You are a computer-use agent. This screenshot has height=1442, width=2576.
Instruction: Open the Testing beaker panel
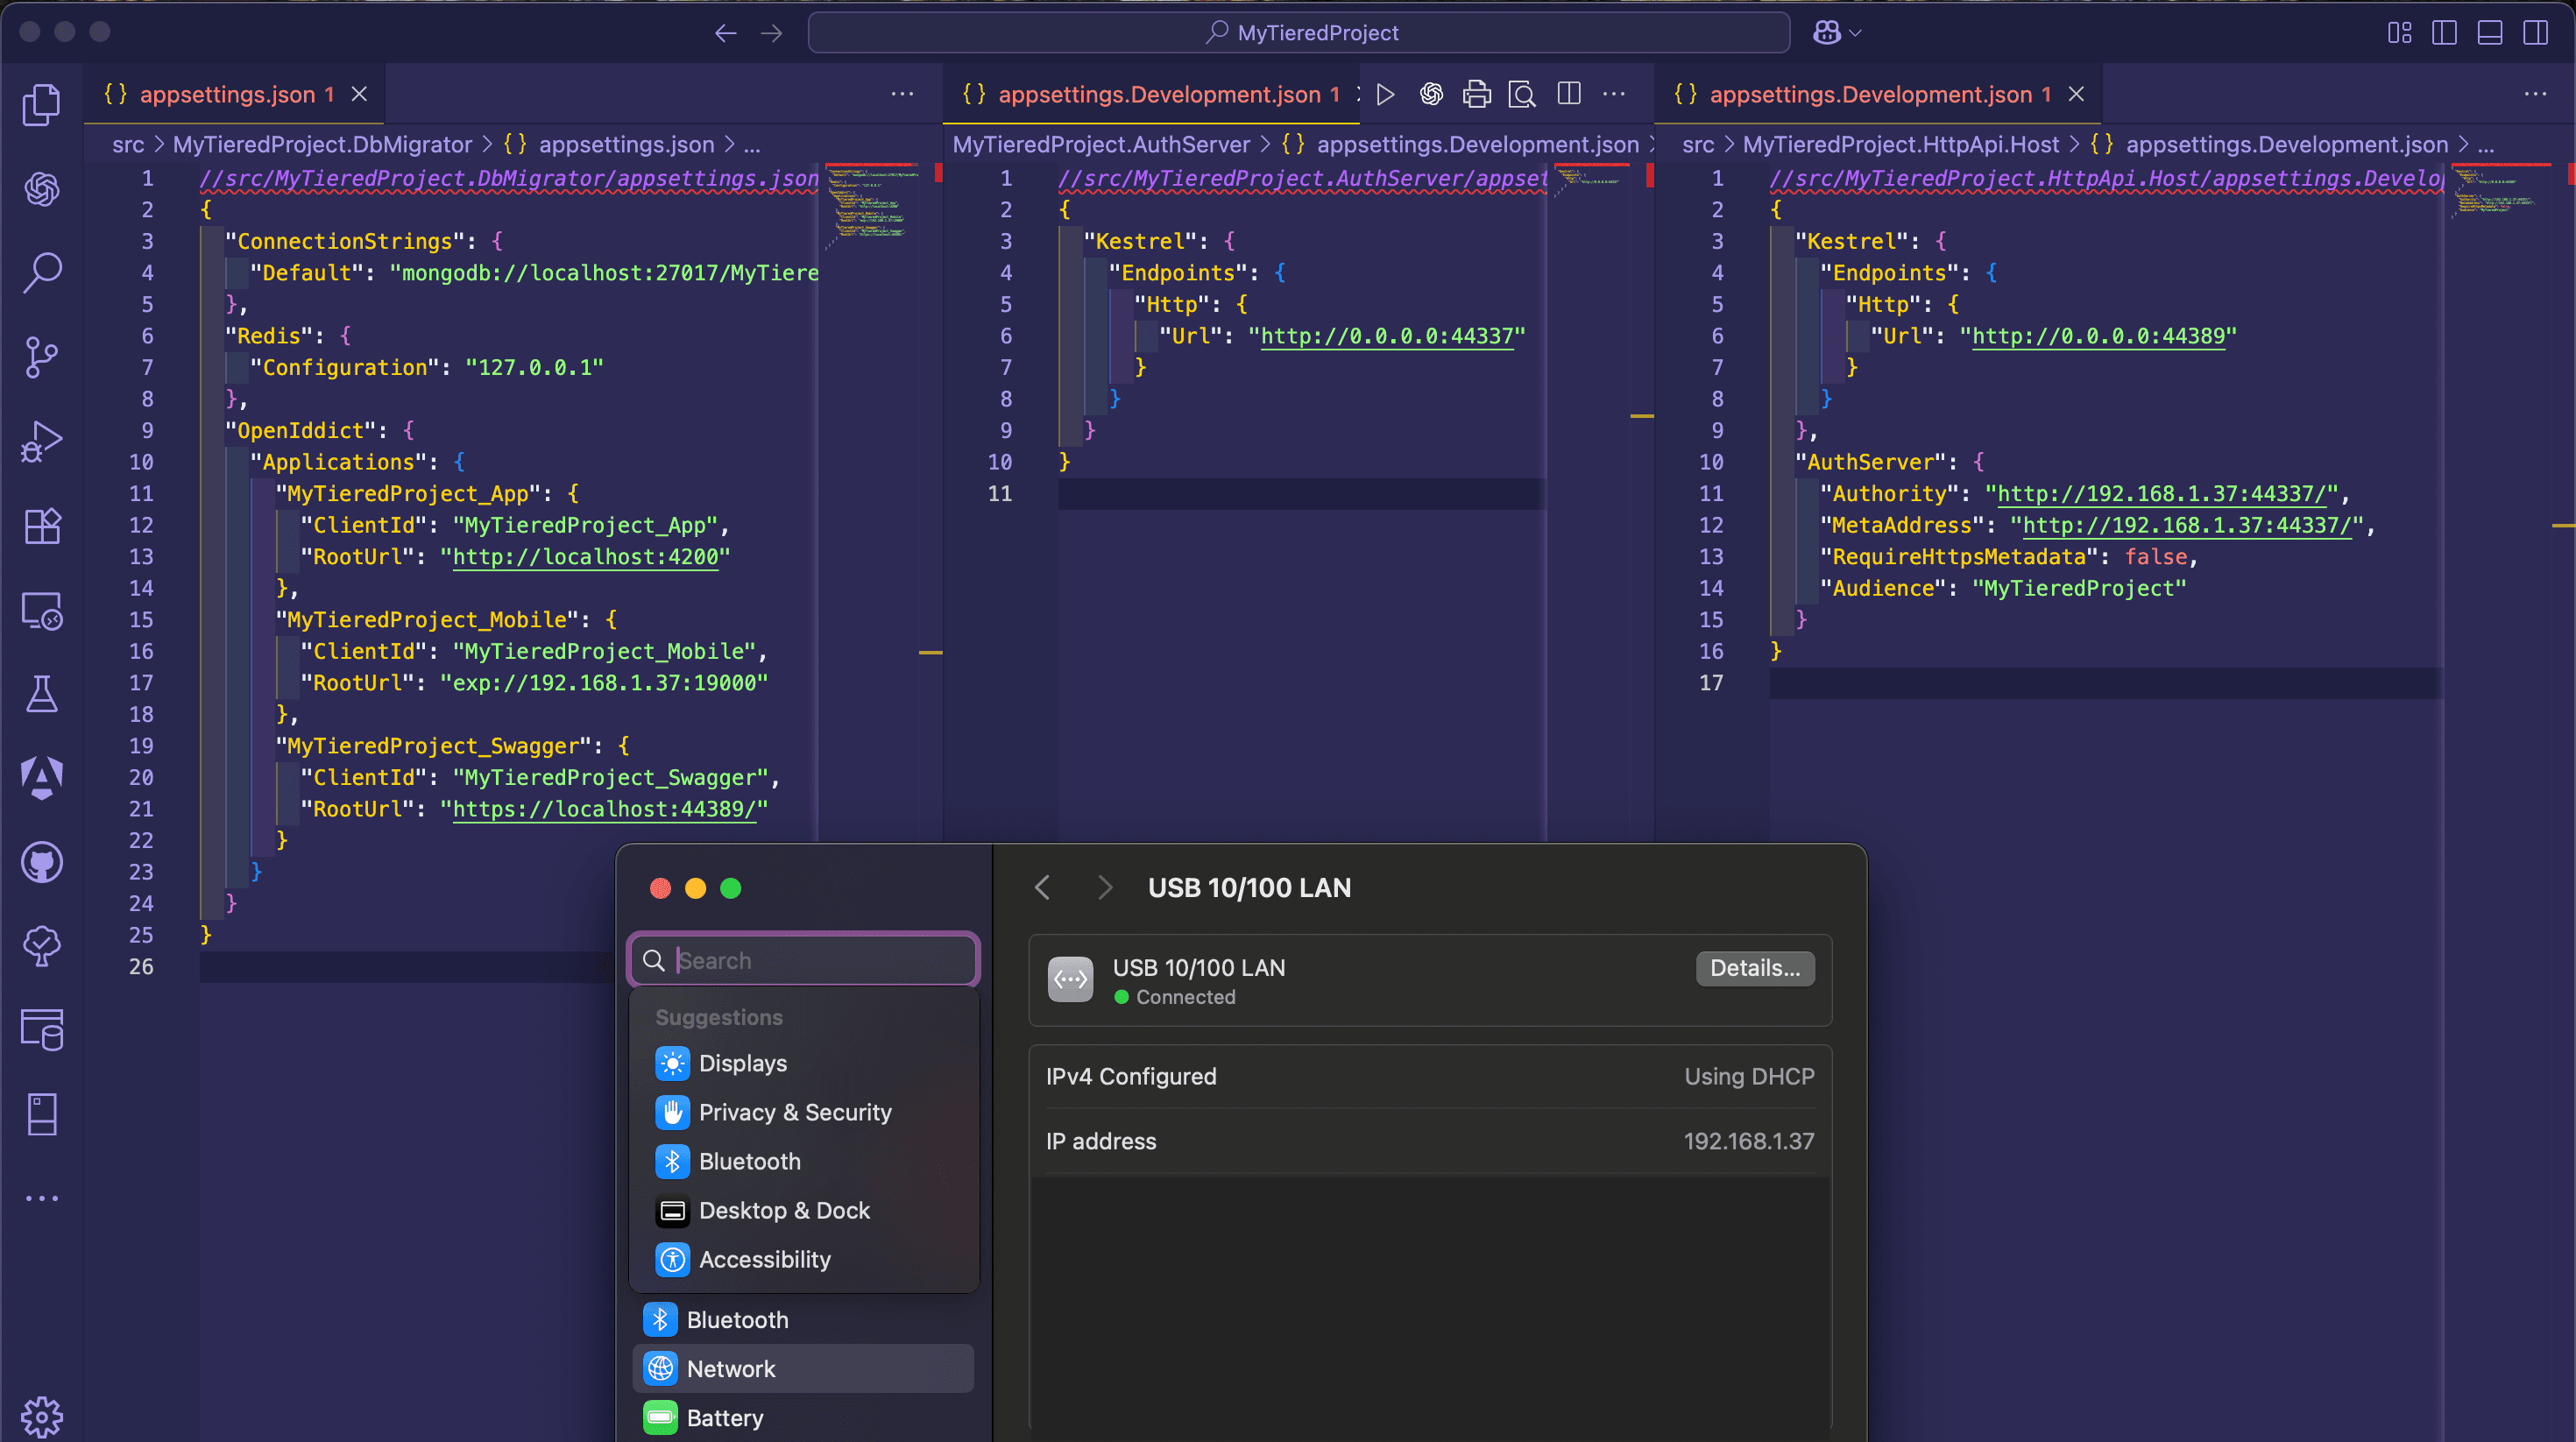click(x=42, y=694)
